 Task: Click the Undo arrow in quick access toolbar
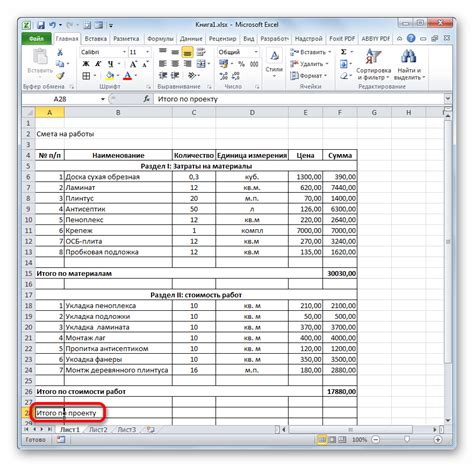[x=52, y=25]
